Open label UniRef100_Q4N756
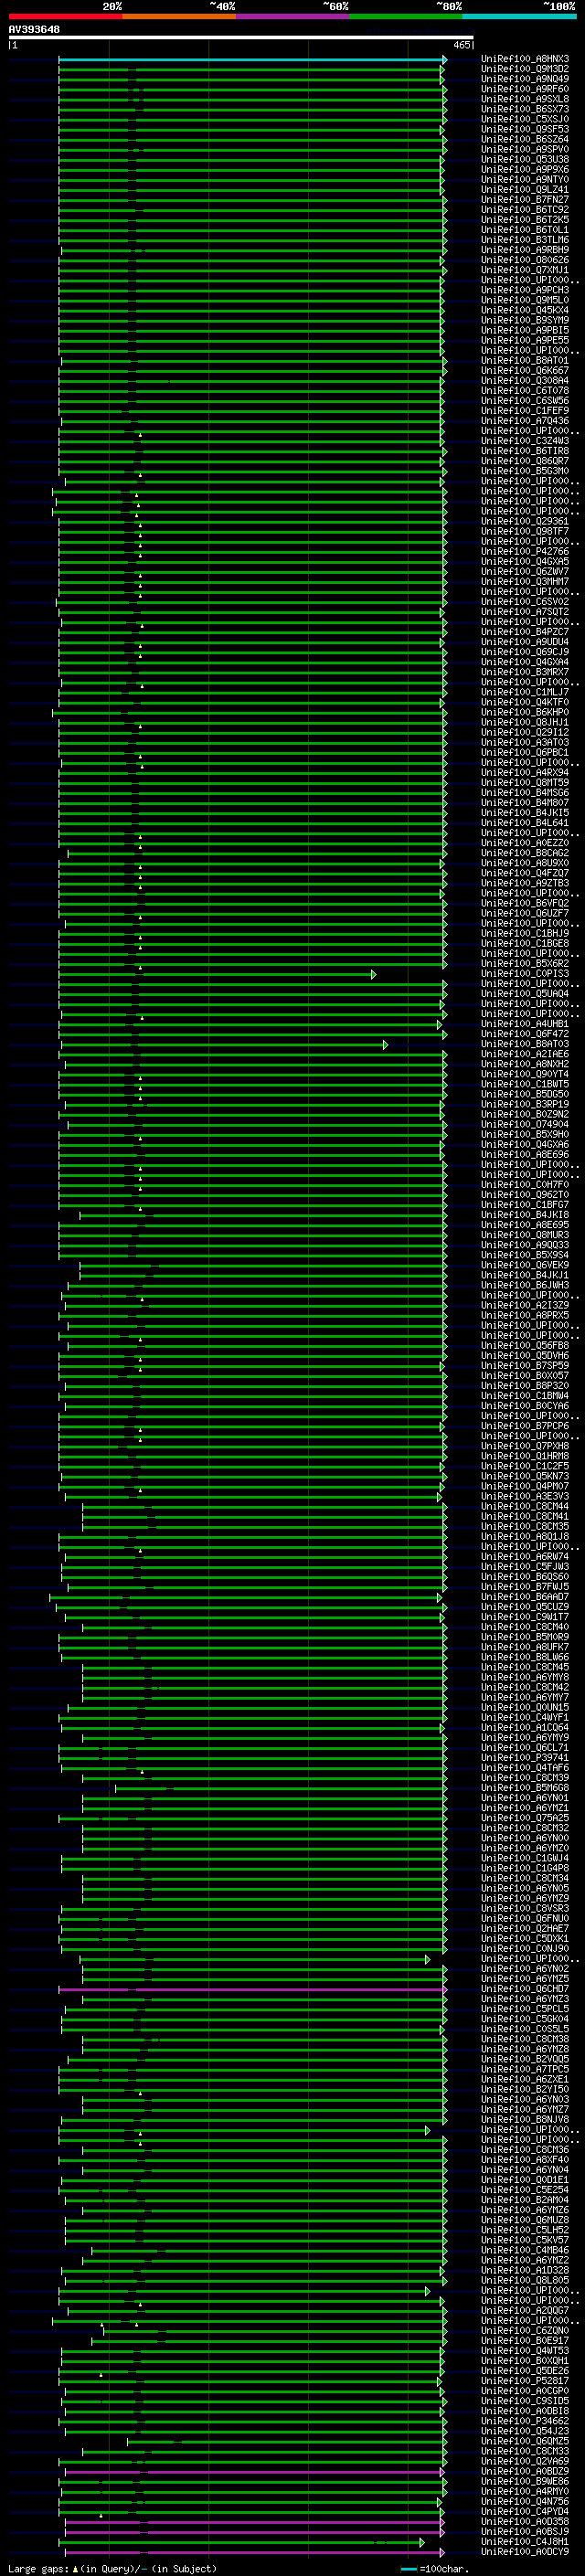The image size is (585, 2576). tap(525, 2501)
